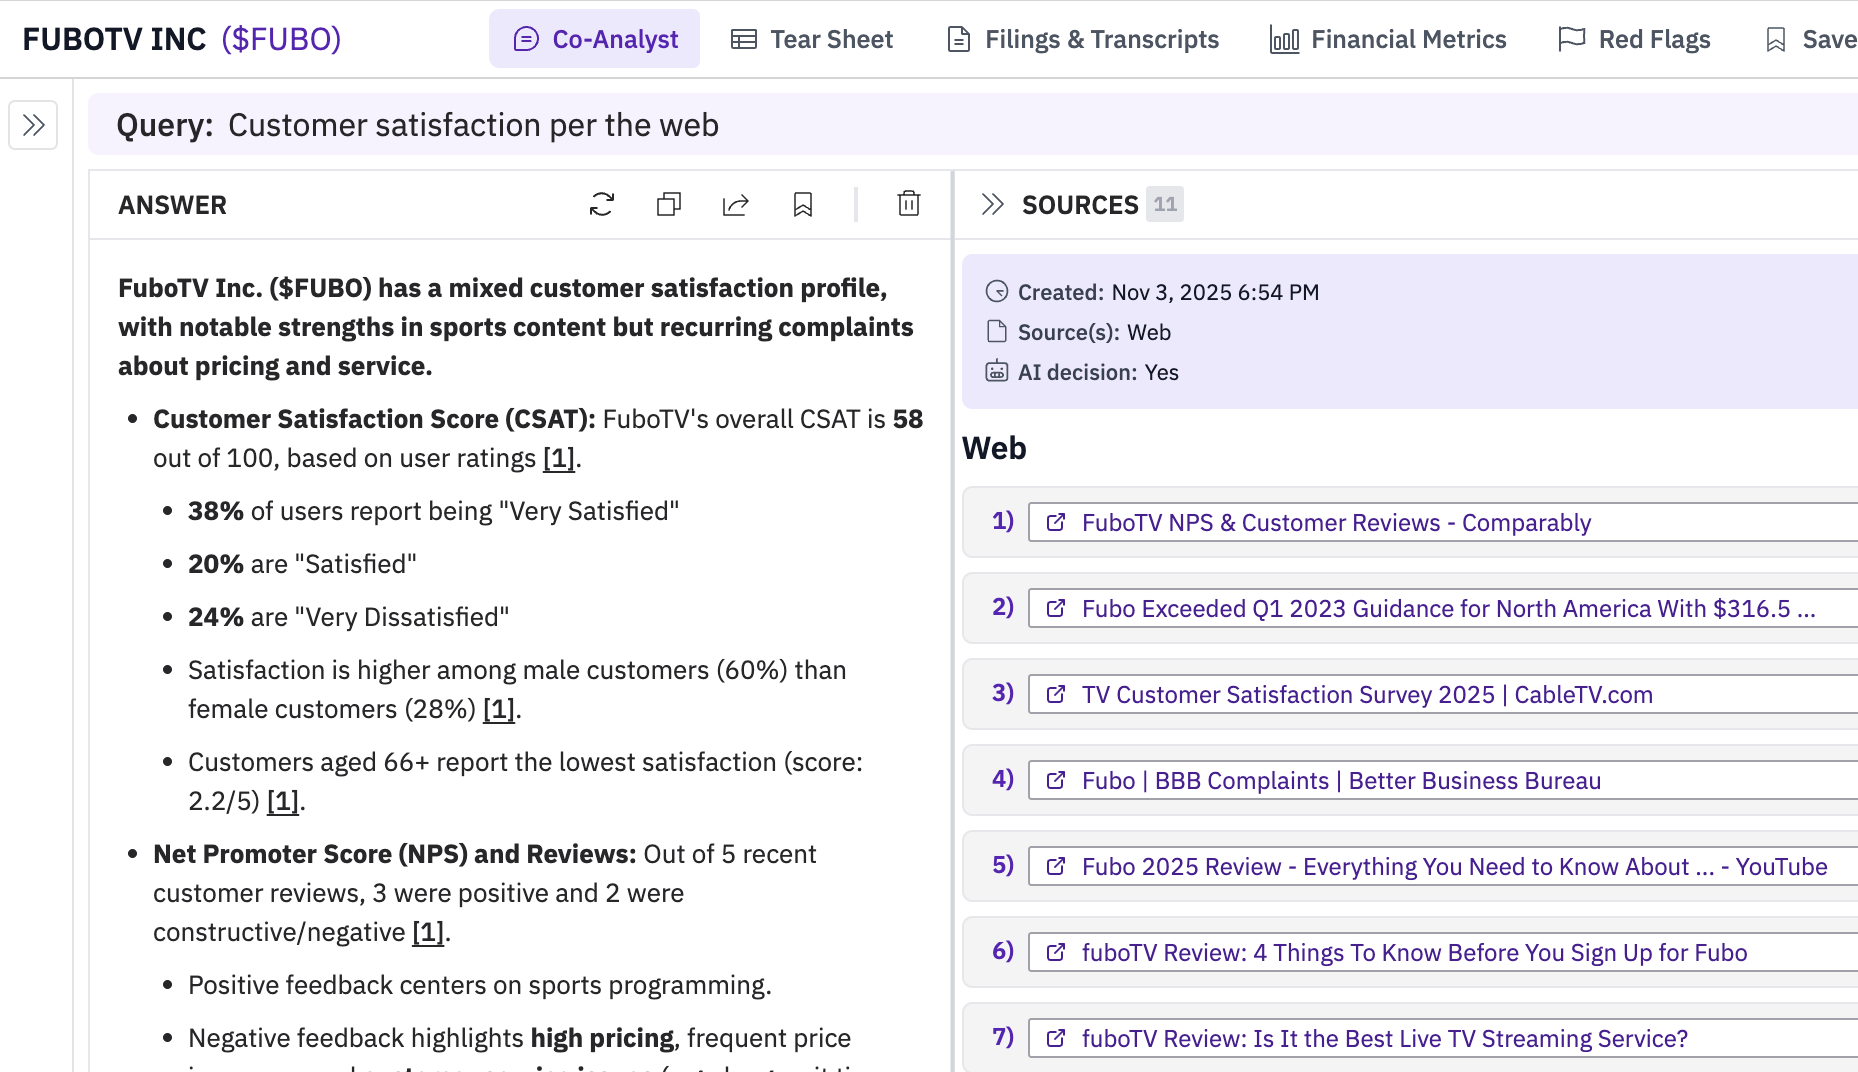Switch to the Co-Analyst tab

point(595,39)
